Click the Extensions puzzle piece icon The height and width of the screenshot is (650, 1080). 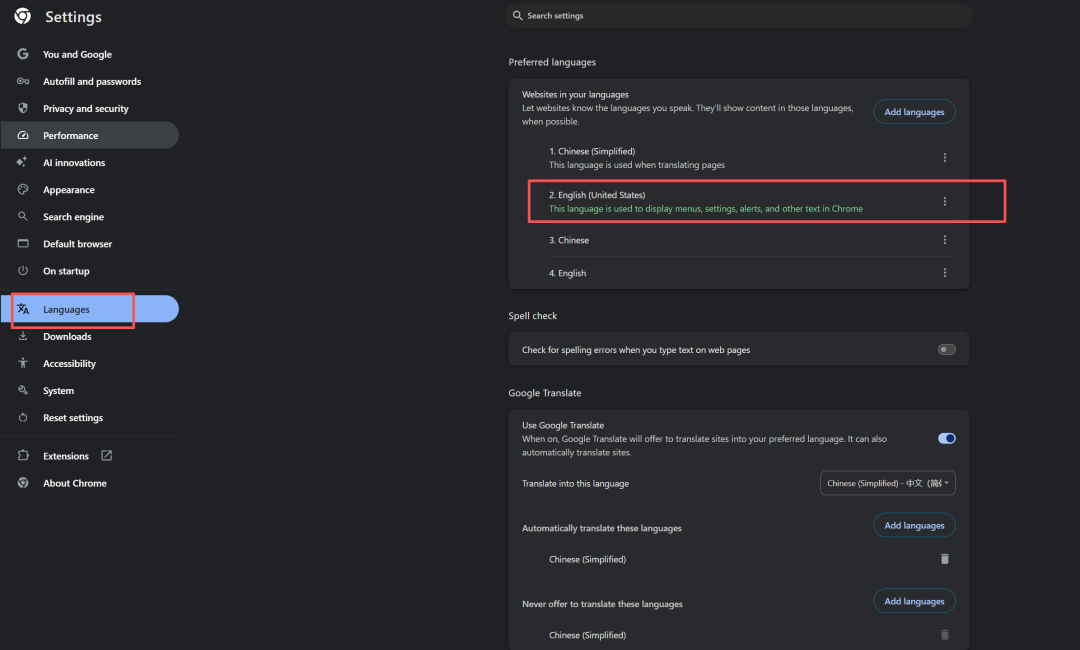click(23, 456)
